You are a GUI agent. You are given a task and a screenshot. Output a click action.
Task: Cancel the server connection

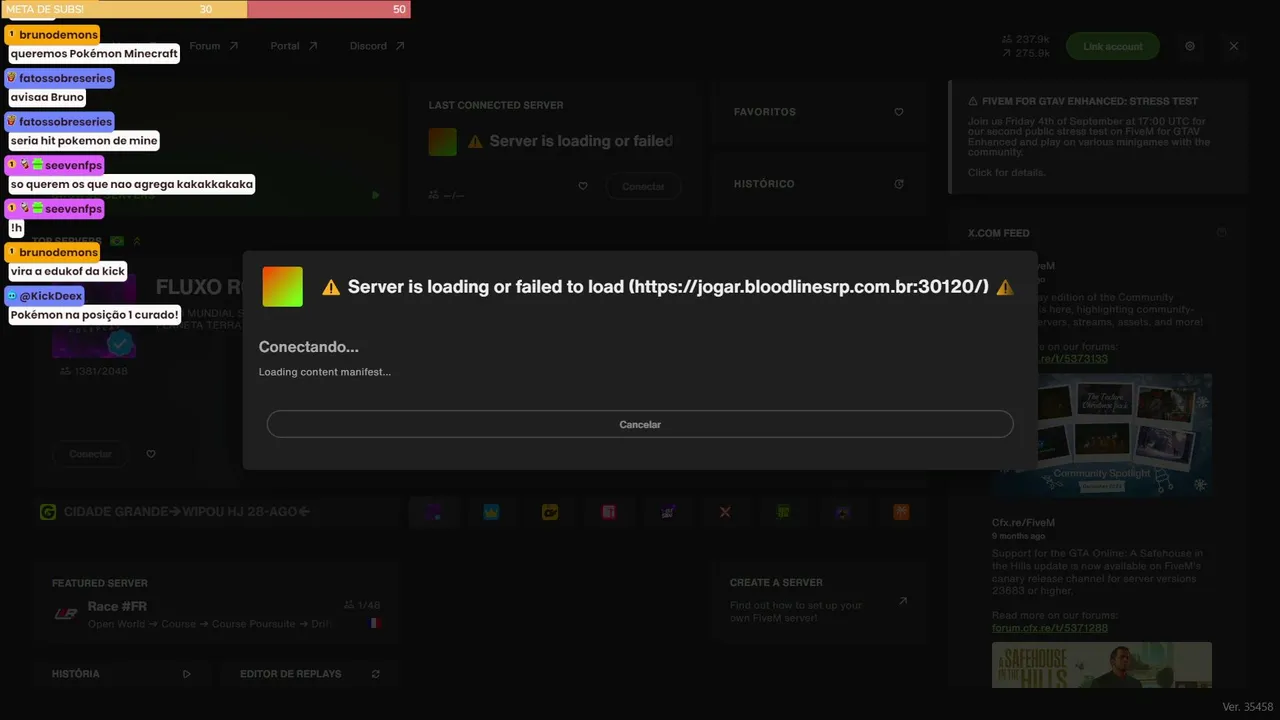click(x=640, y=424)
